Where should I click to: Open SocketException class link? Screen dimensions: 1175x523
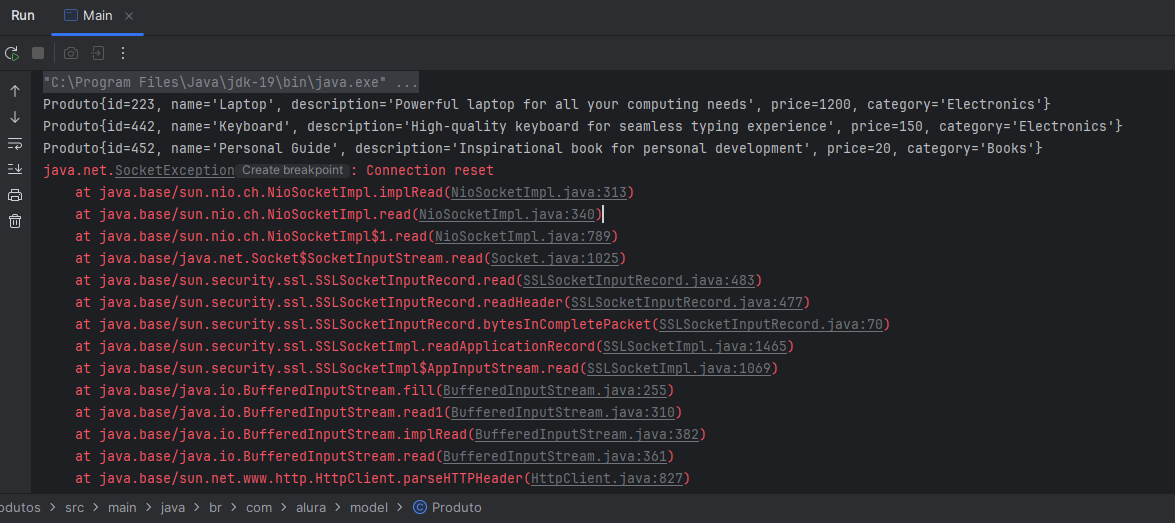click(175, 171)
